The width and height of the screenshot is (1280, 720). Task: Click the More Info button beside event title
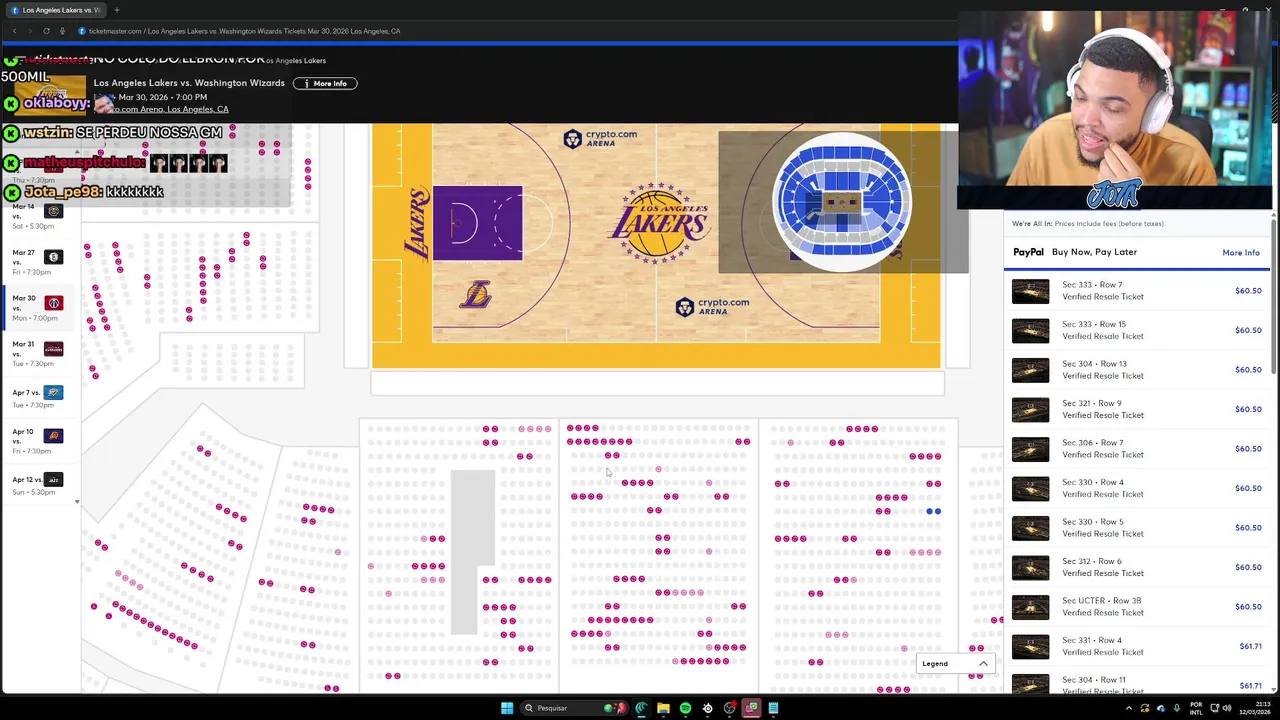tap(325, 83)
